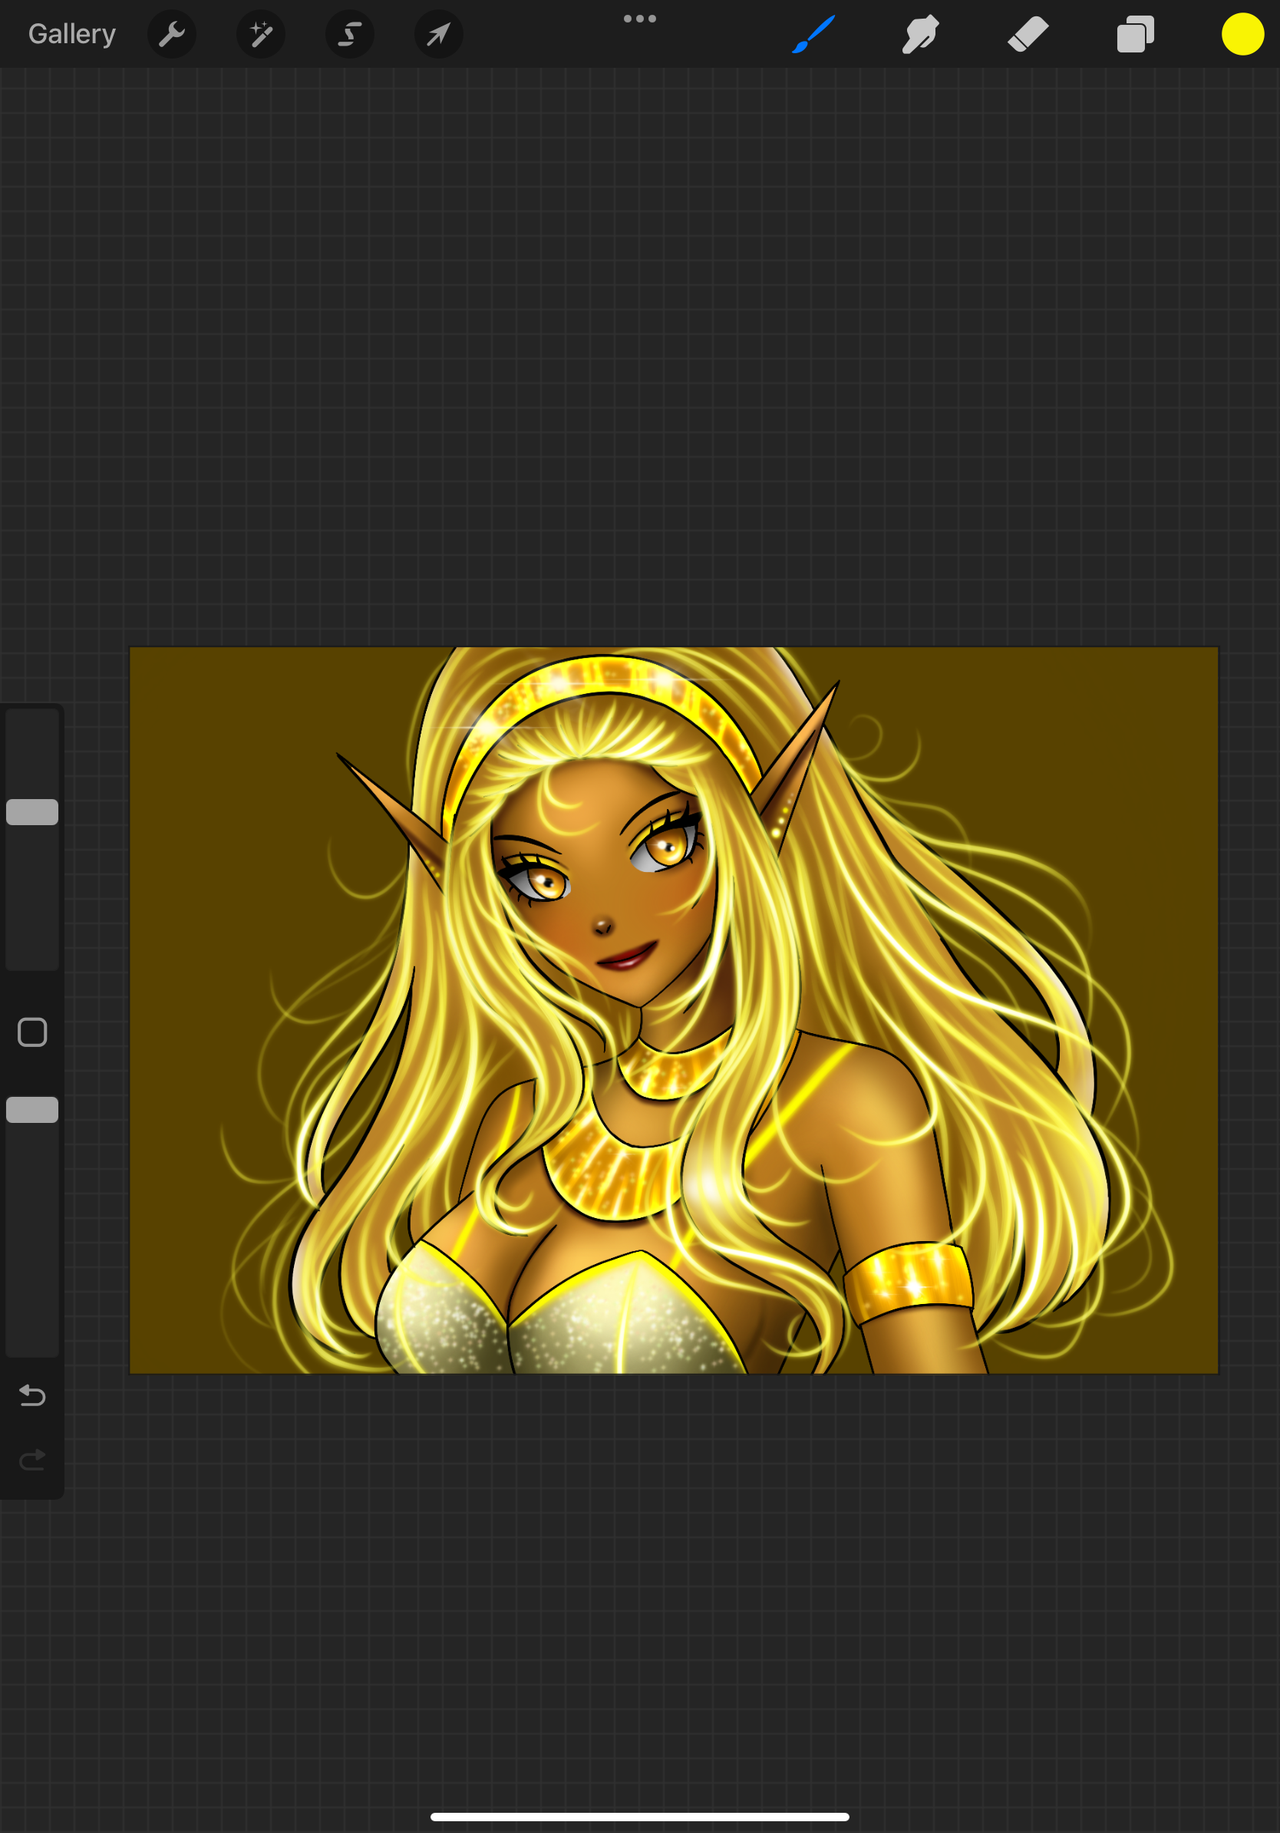This screenshot has width=1280, height=1833.
Task: Click the brush opacity slider handle
Action: (32, 1110)
